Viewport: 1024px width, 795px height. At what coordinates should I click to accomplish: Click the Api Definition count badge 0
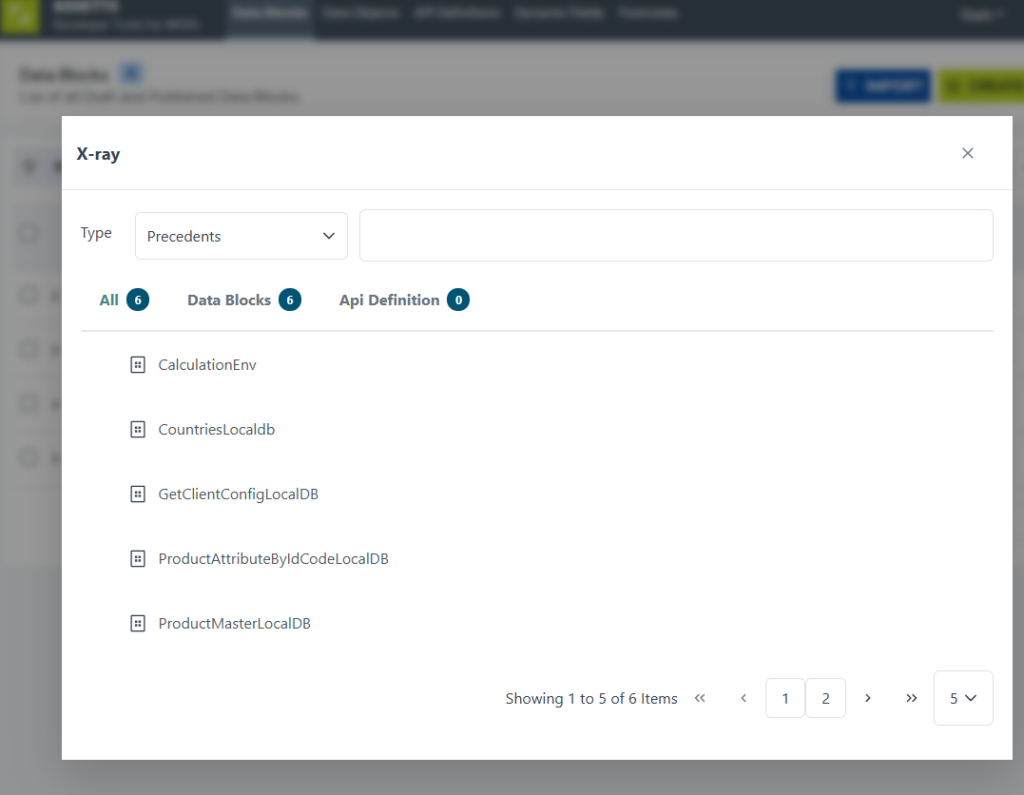point(458,300)
